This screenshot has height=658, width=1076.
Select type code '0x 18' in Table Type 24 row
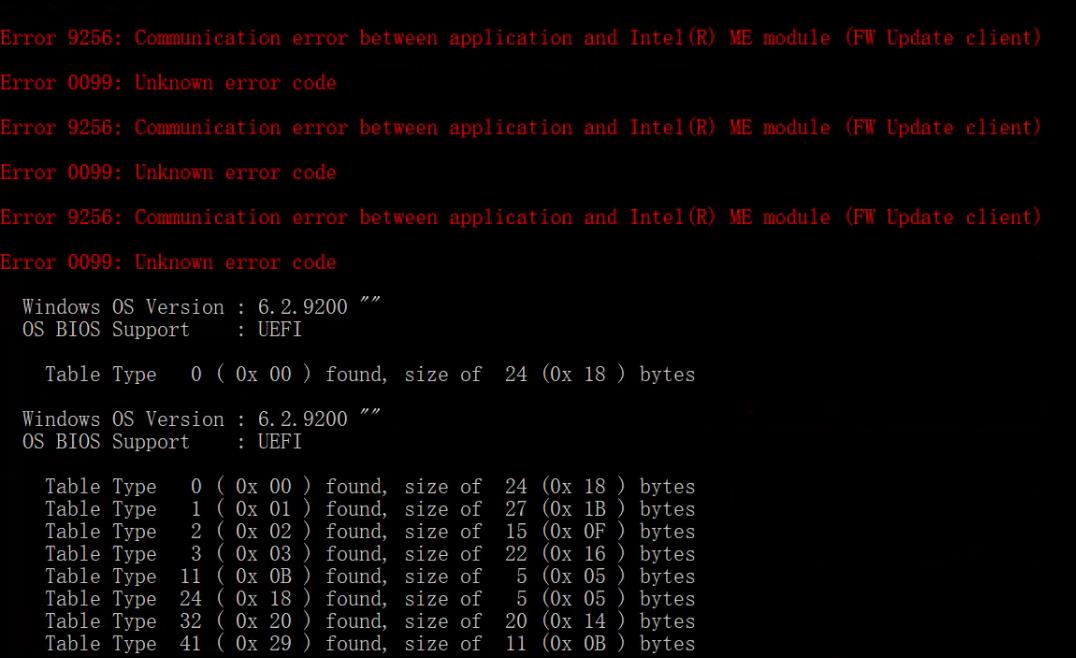point(263,599)
